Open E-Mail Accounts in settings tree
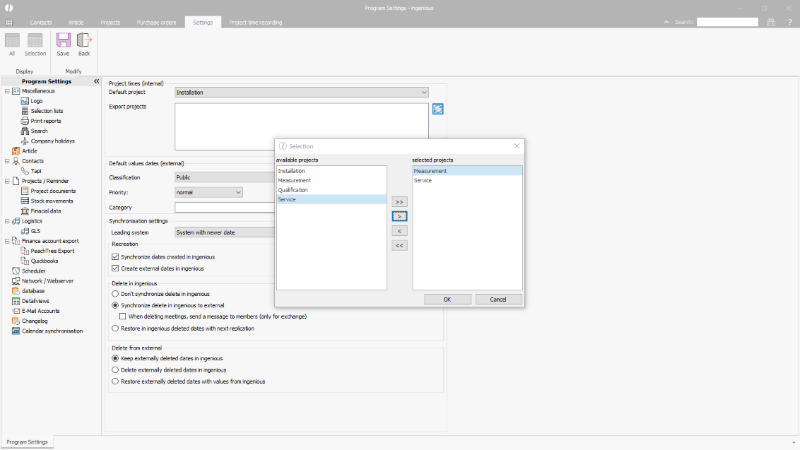The height and width of the screenshot is (450, 800). tap(42, 310)
